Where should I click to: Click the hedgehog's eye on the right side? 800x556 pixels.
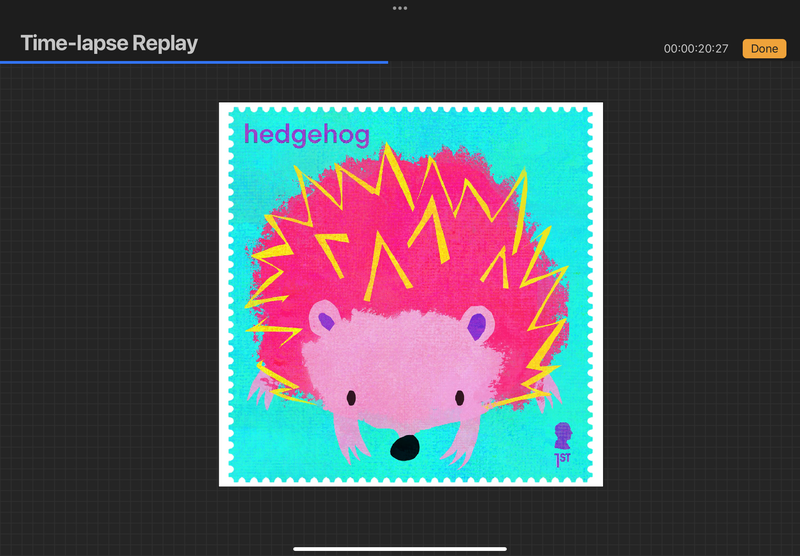460,398
